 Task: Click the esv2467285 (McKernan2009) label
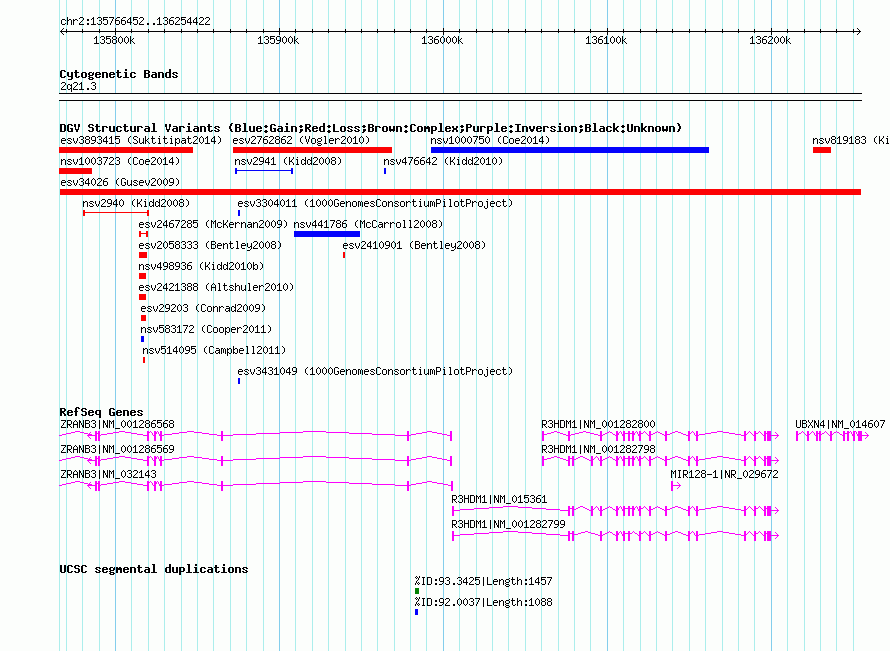[x=213, y=224]
